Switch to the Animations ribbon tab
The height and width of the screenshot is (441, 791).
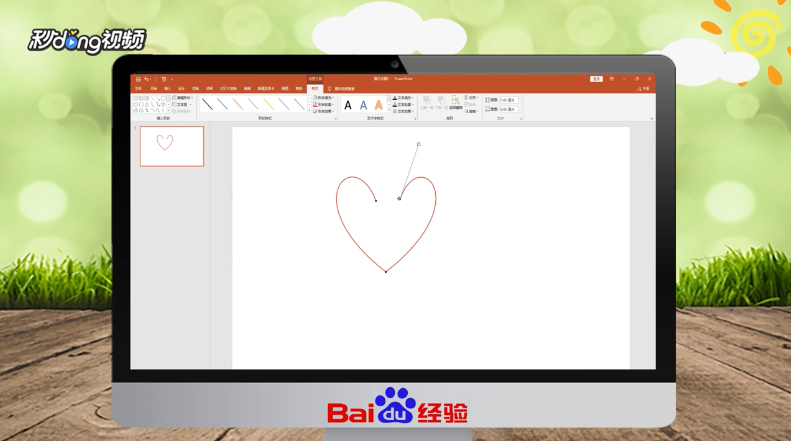(209, 88)
